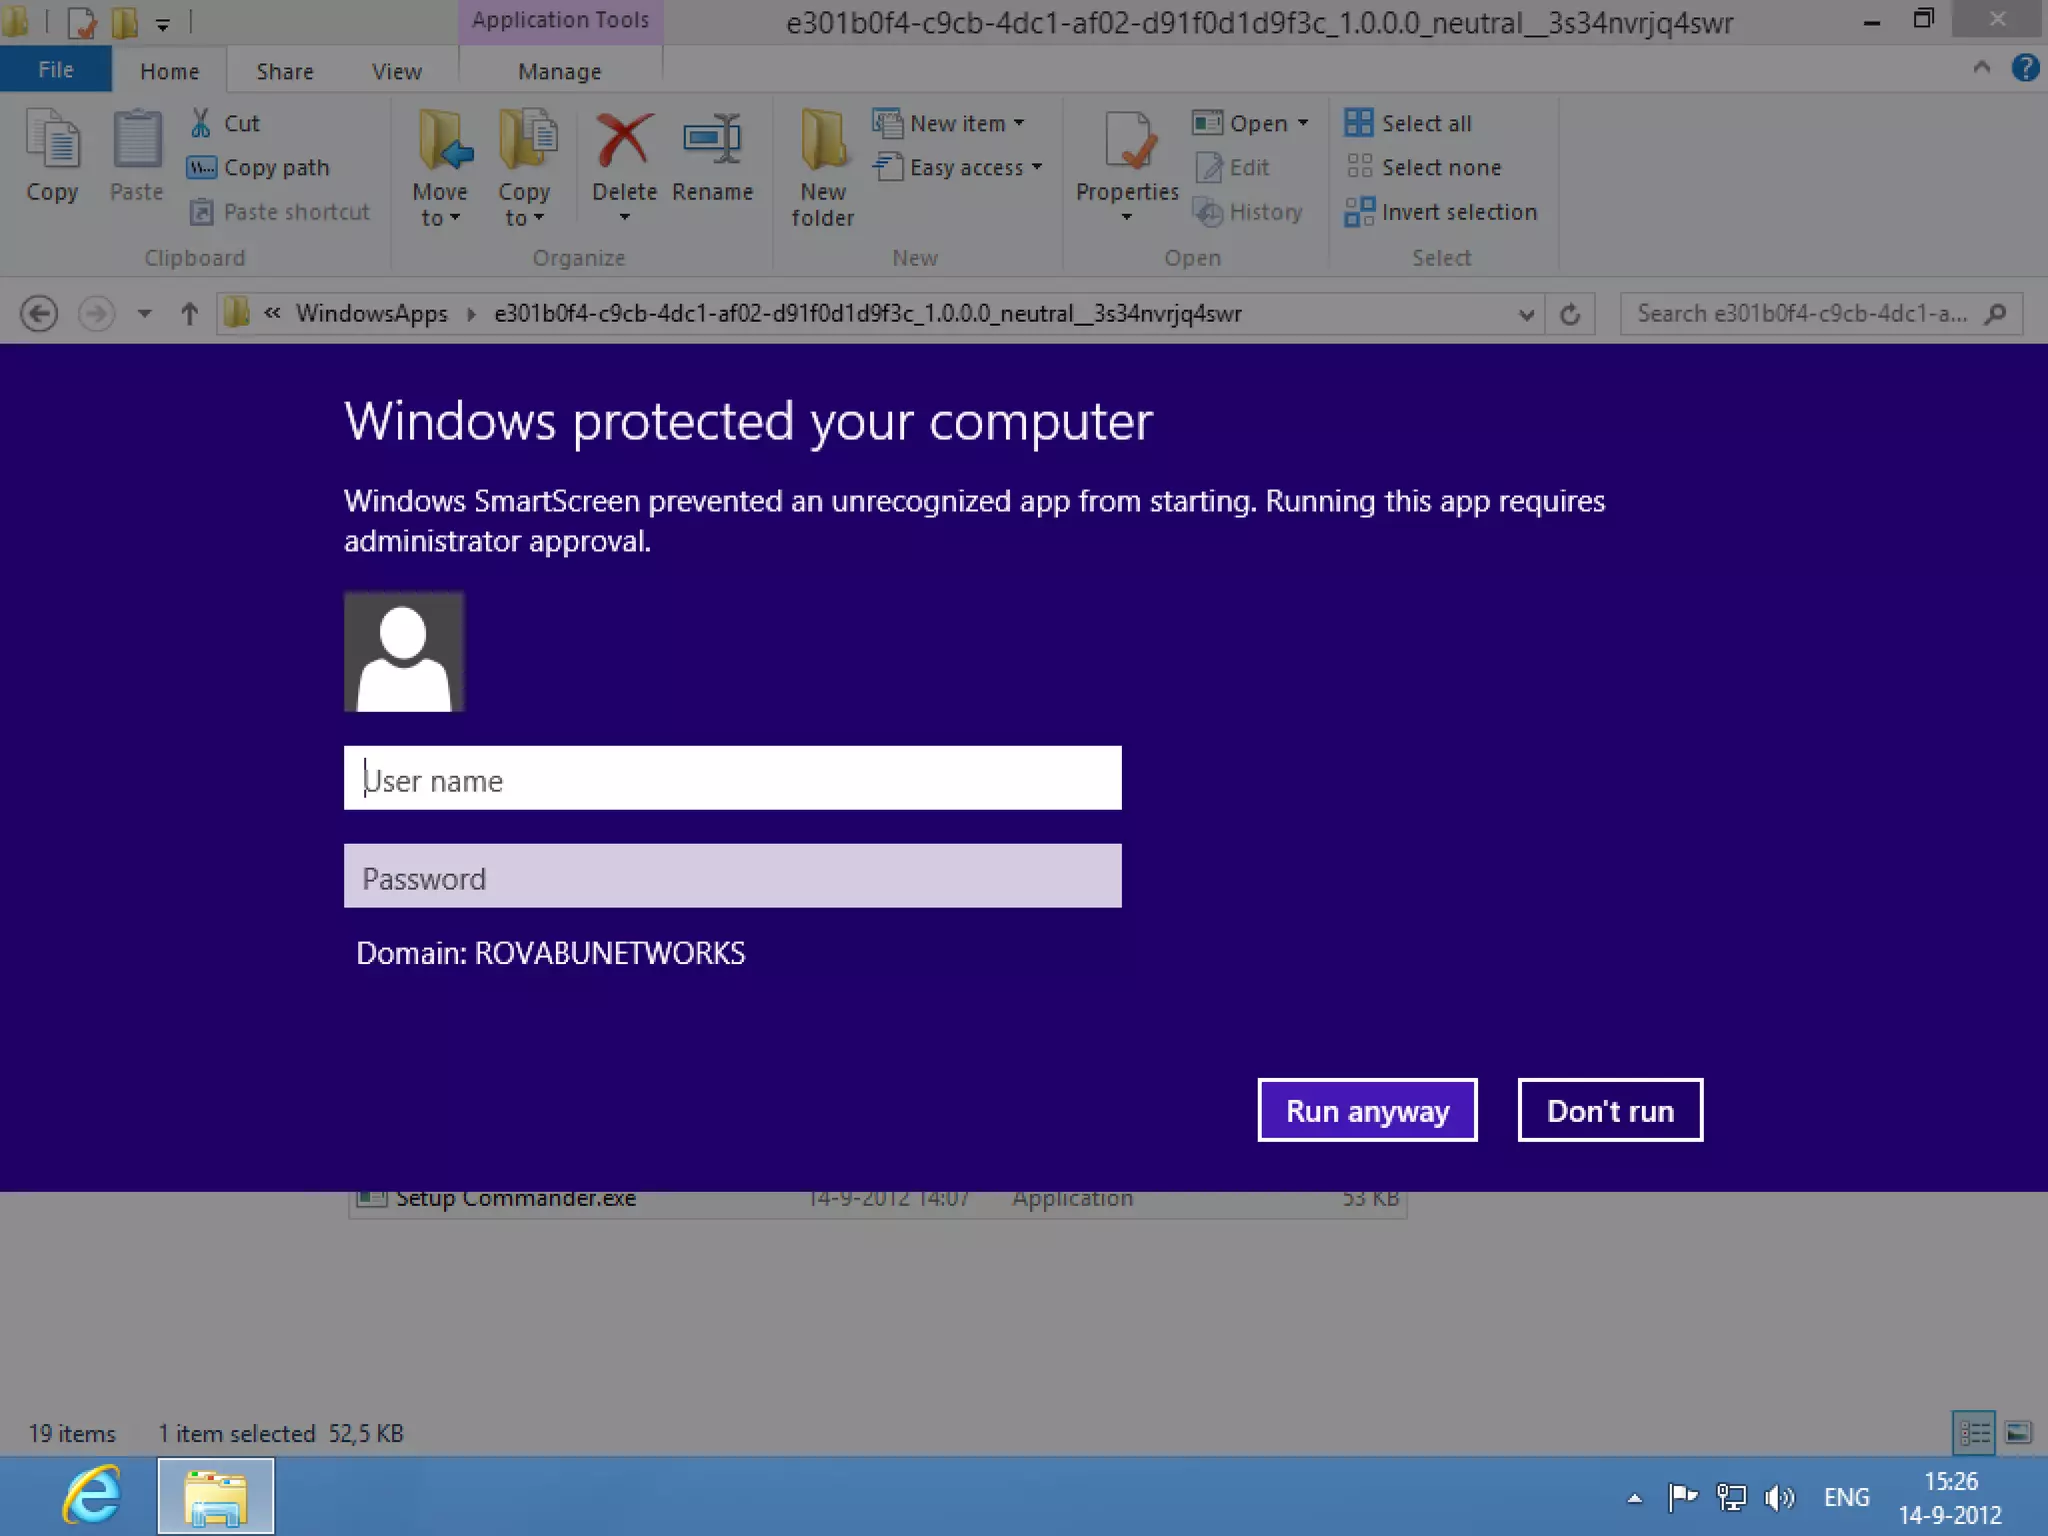Create a New folder from ribbon
This screenshot has height=1536, width=2048.
(x=823, y=168)
